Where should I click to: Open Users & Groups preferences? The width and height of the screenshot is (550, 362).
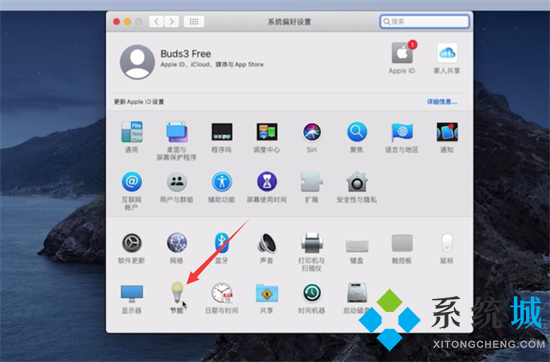point(176,182)
